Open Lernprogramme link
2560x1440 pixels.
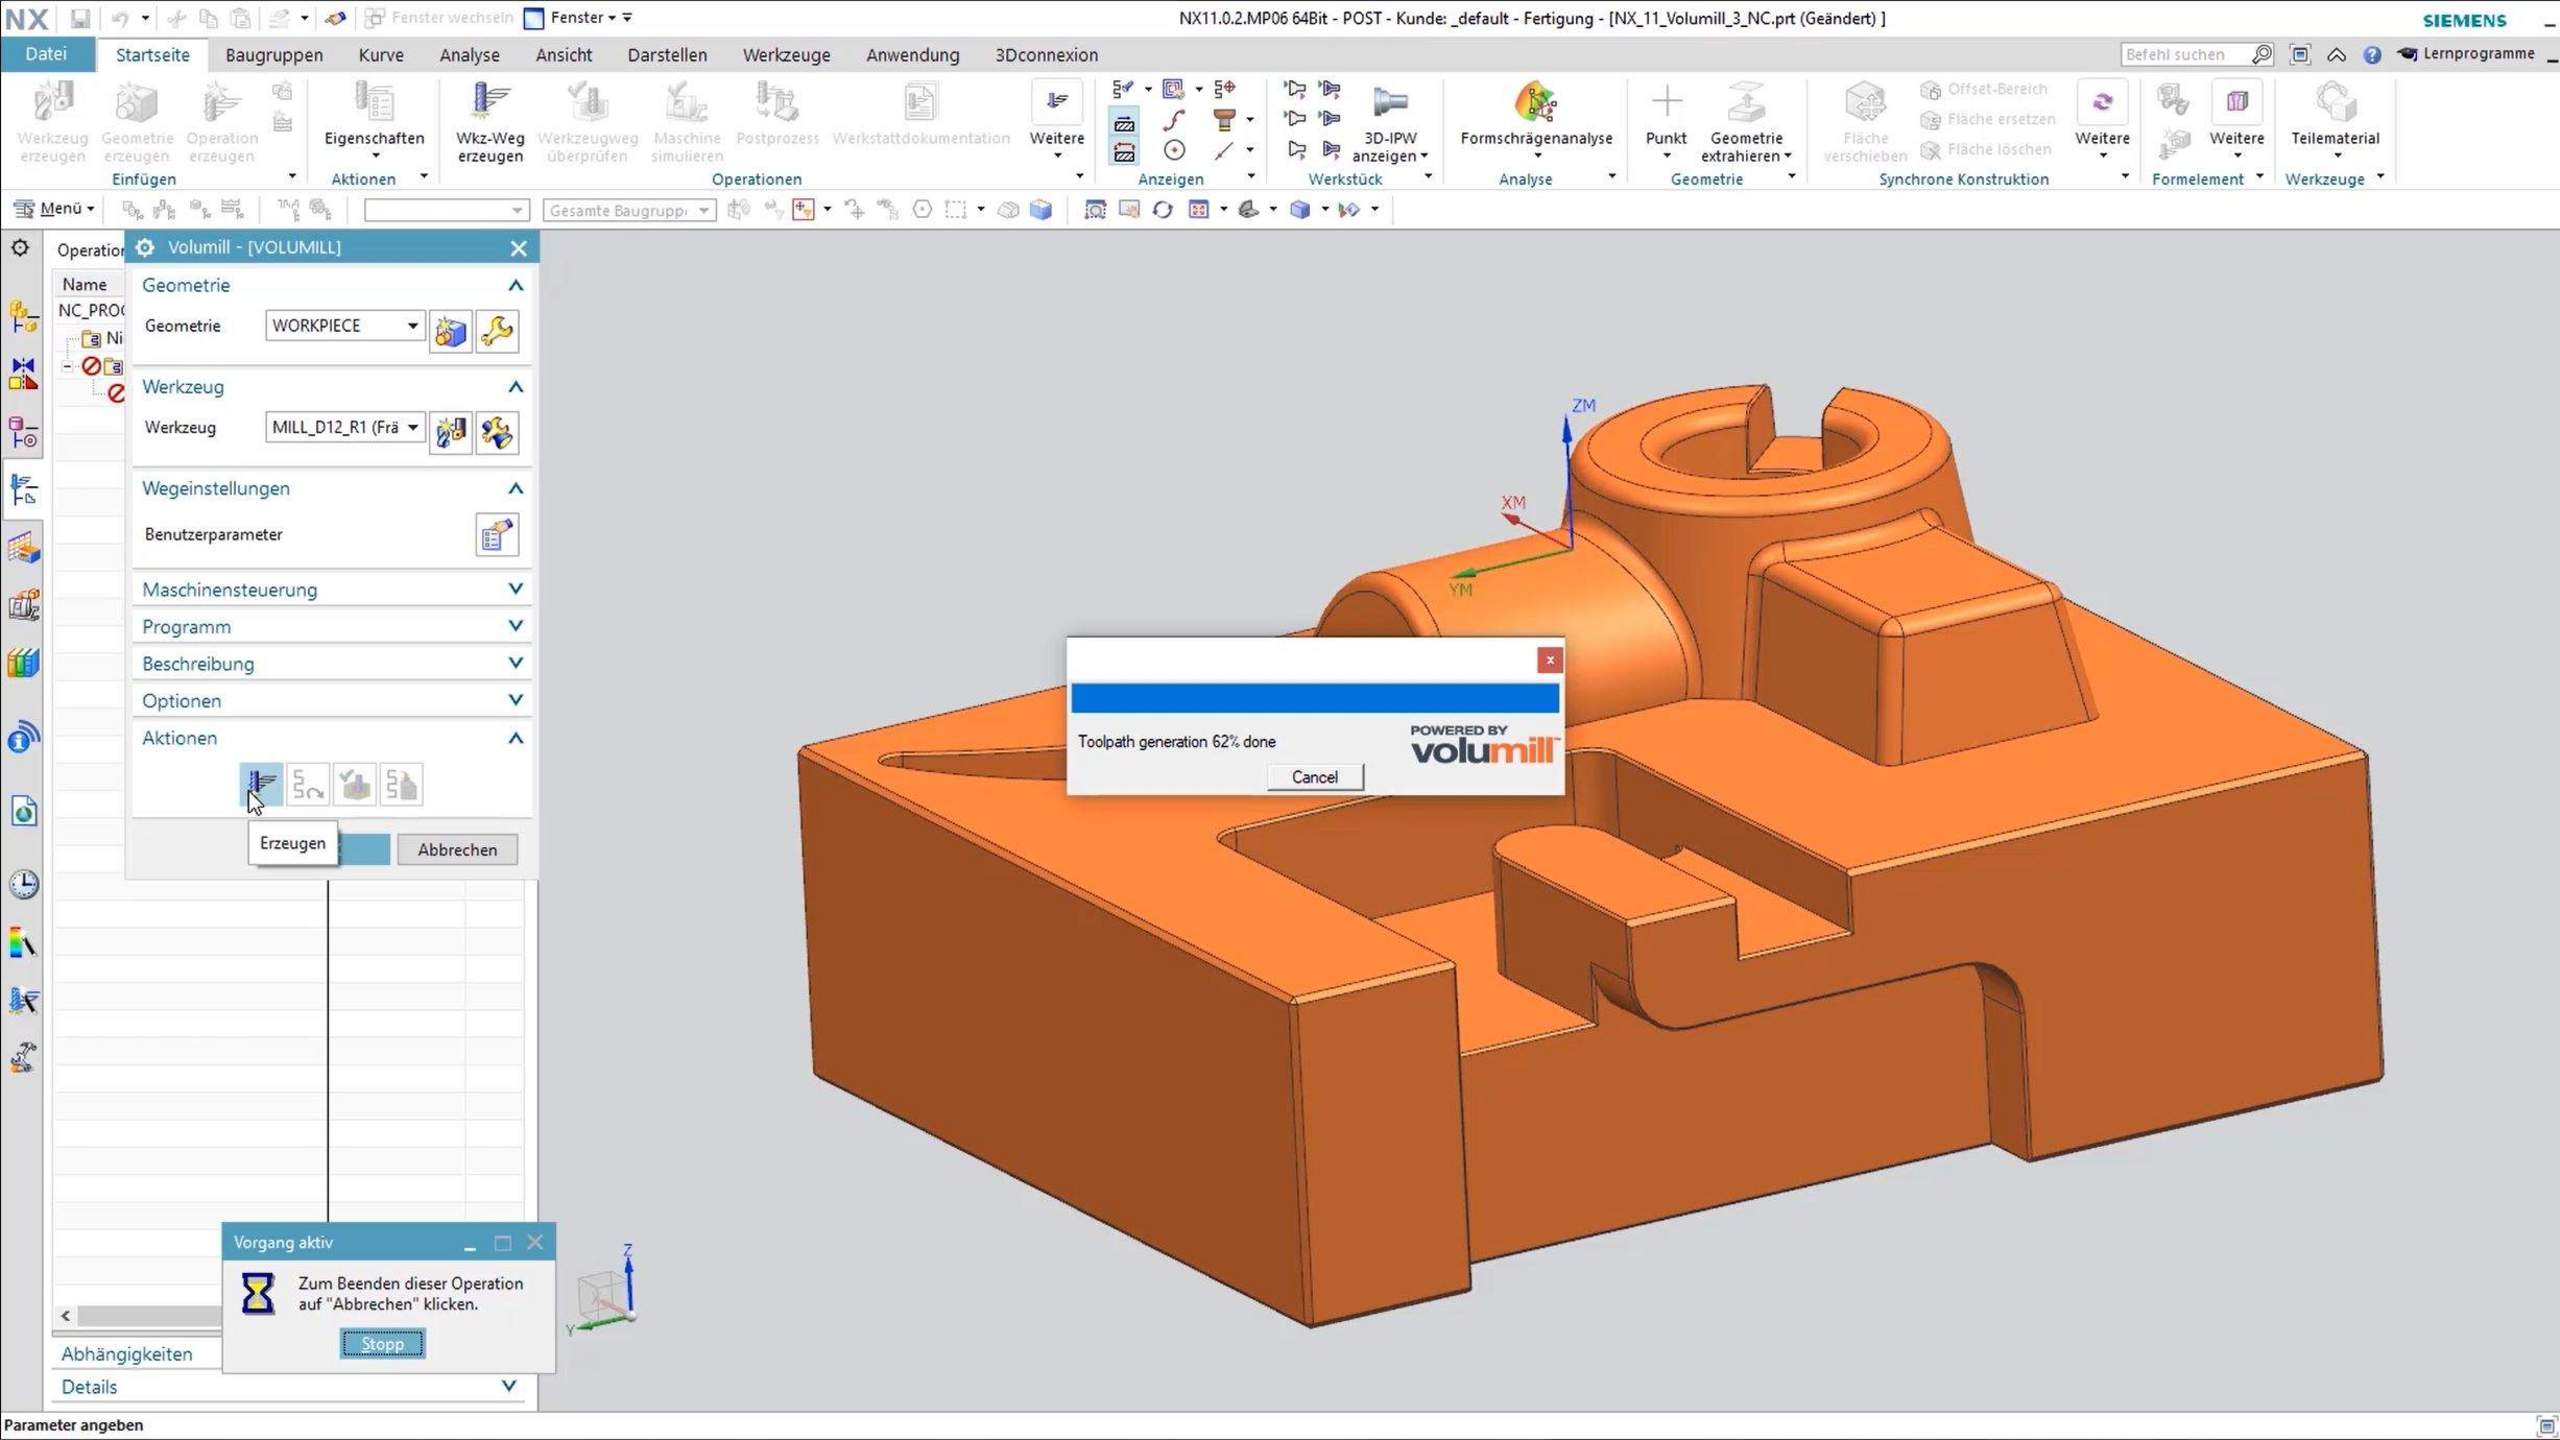(2467, 54)
